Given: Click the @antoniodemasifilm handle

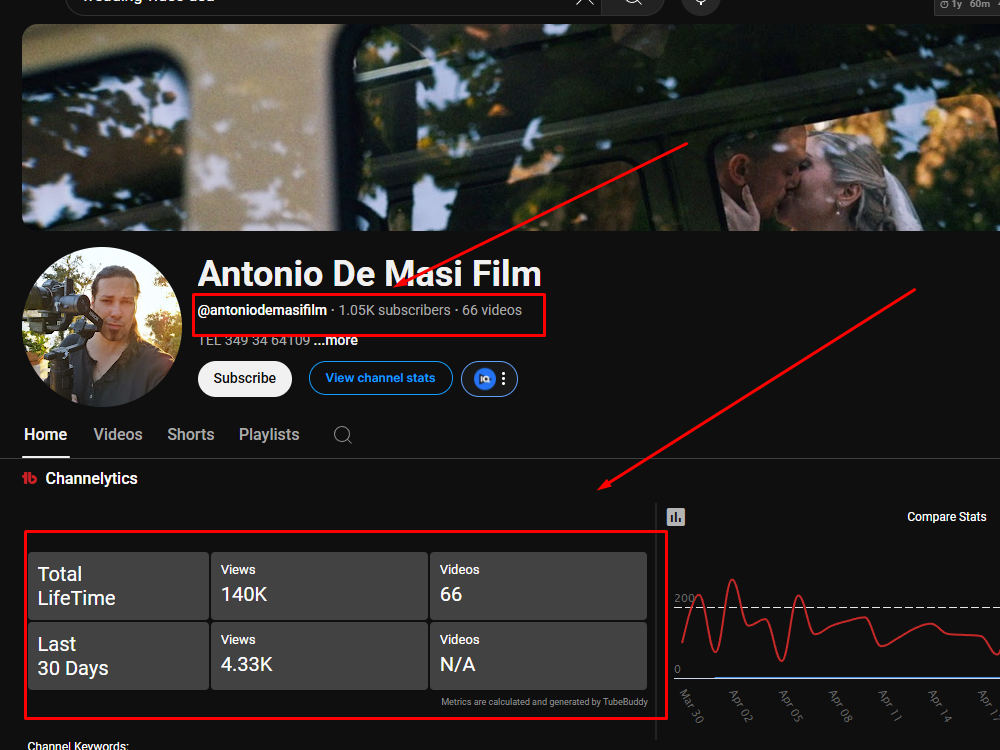Looking at the screenshot, I should point(262,311).
